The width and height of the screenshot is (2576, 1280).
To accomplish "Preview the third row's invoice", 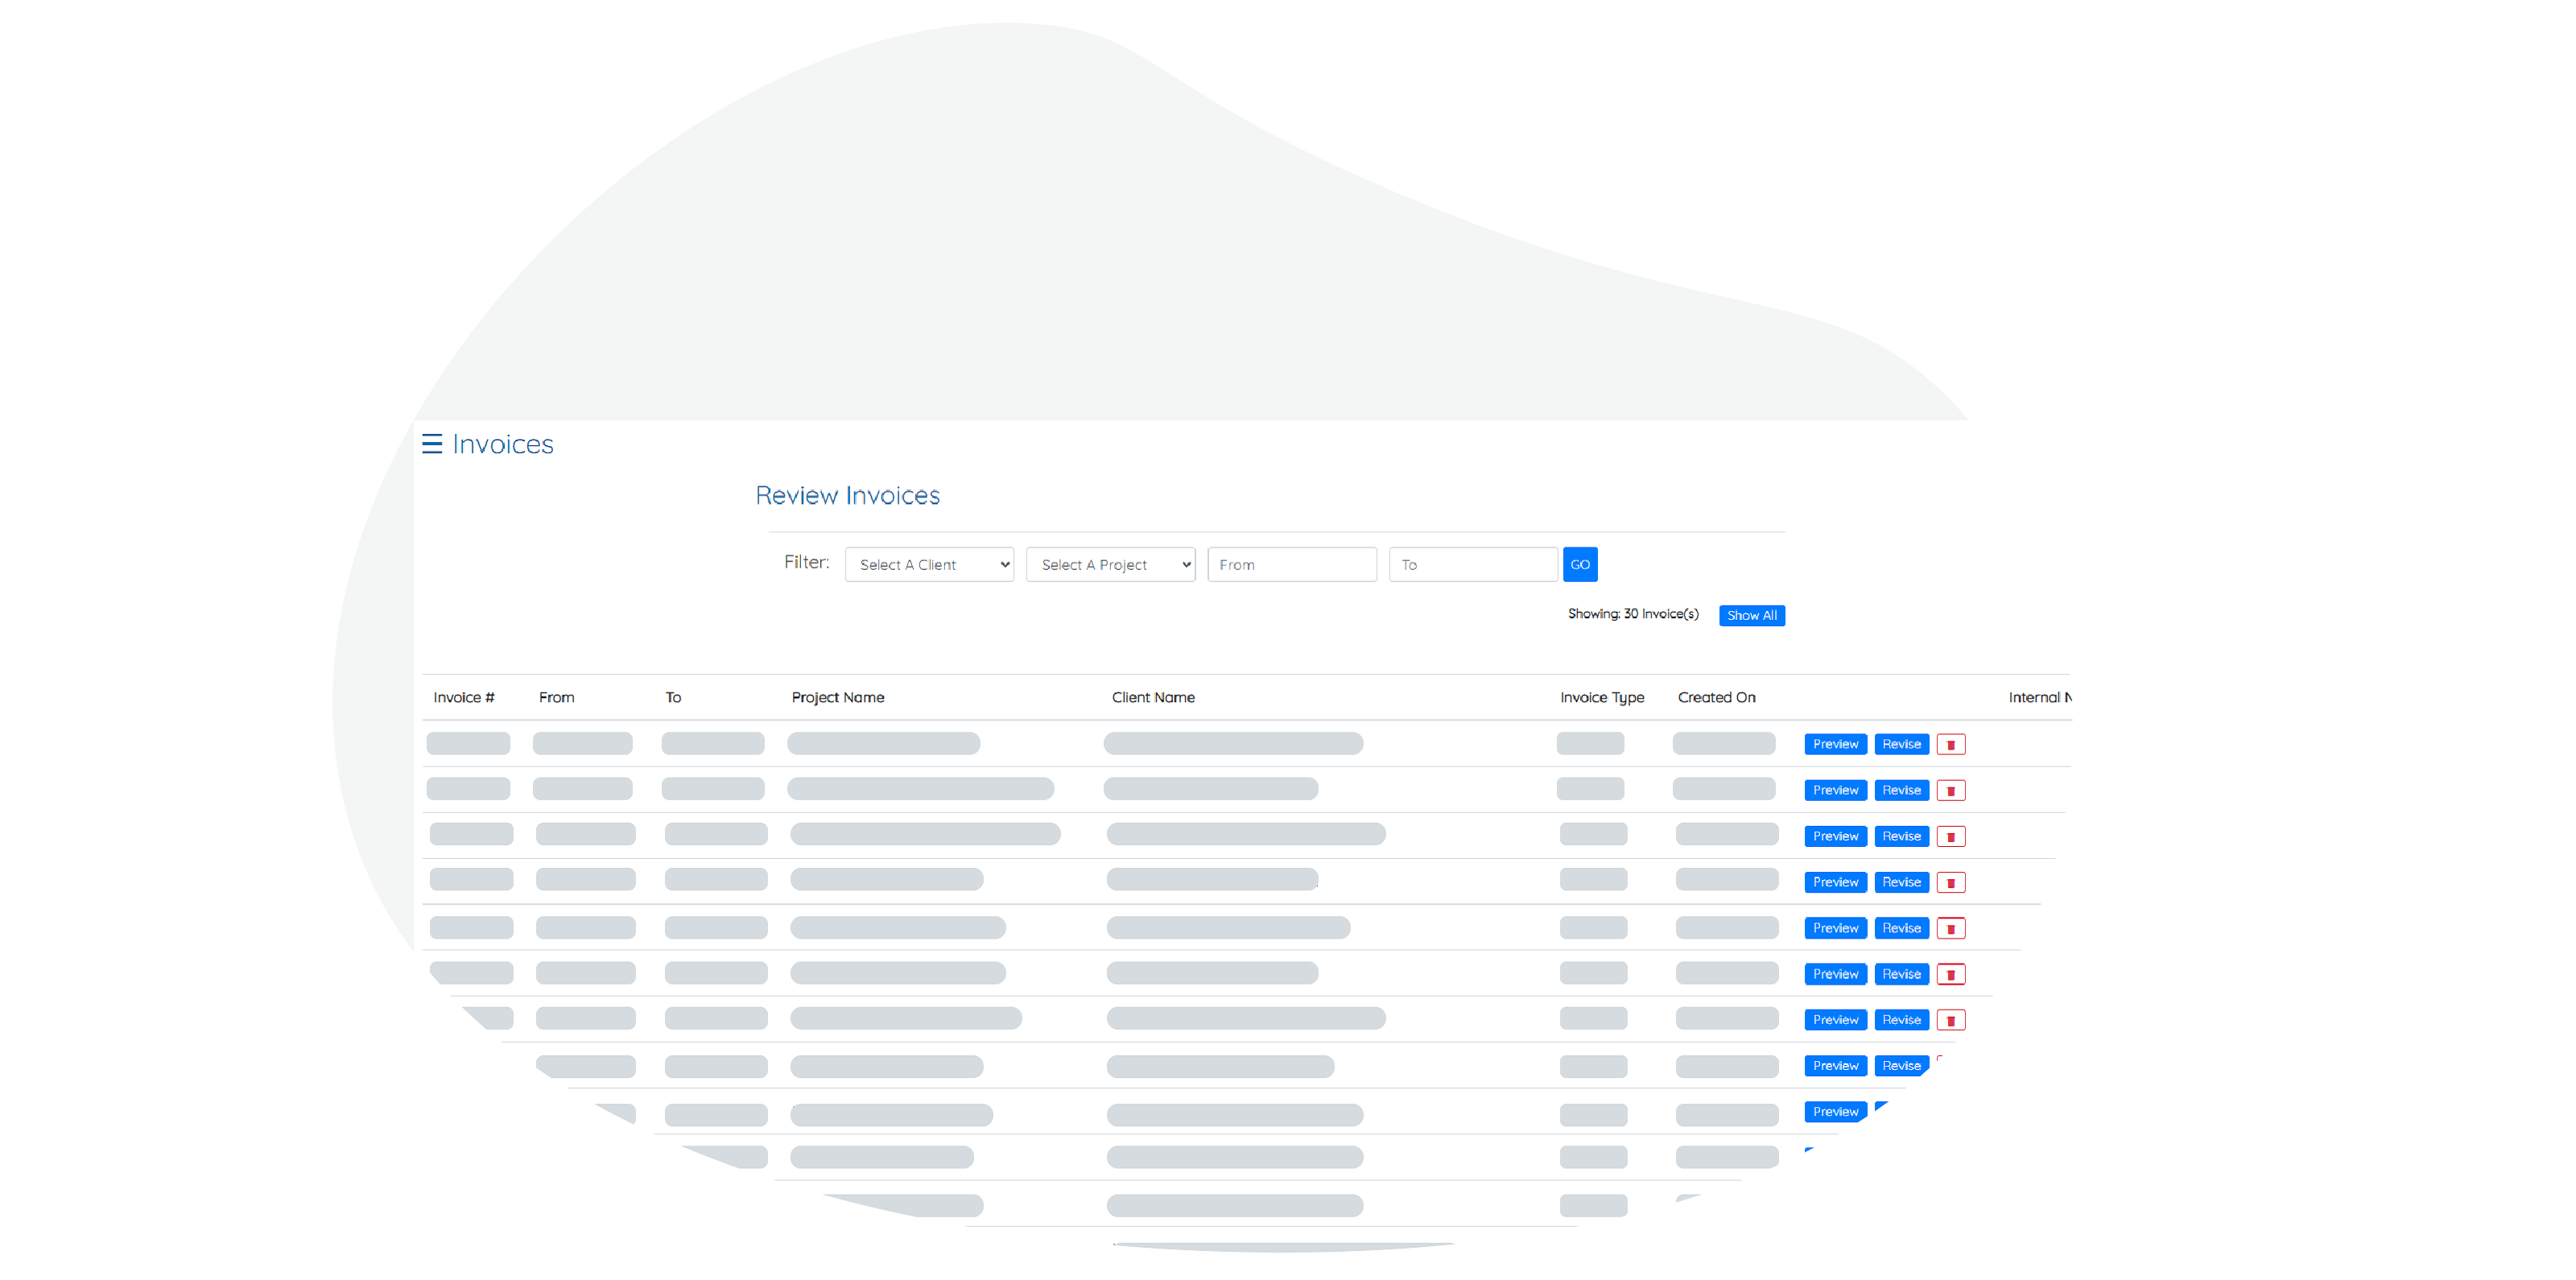I will point(1835,836).
